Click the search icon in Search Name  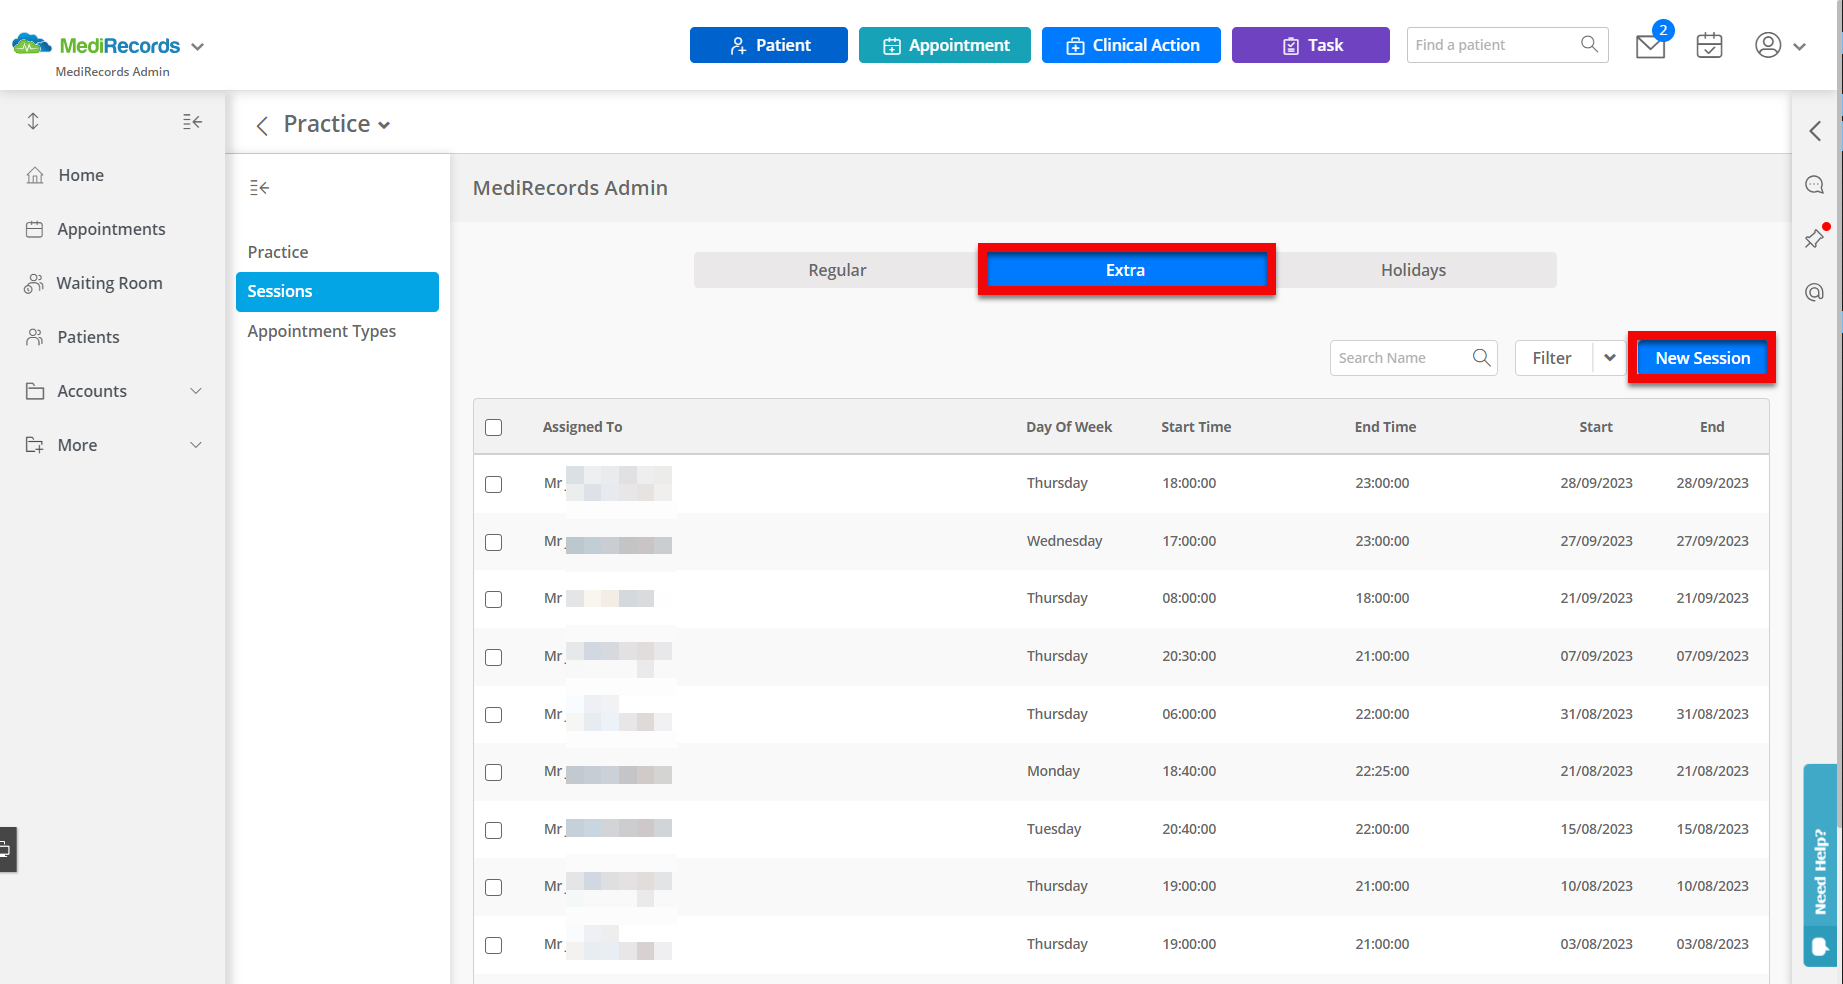click(x=1482, y=357)
